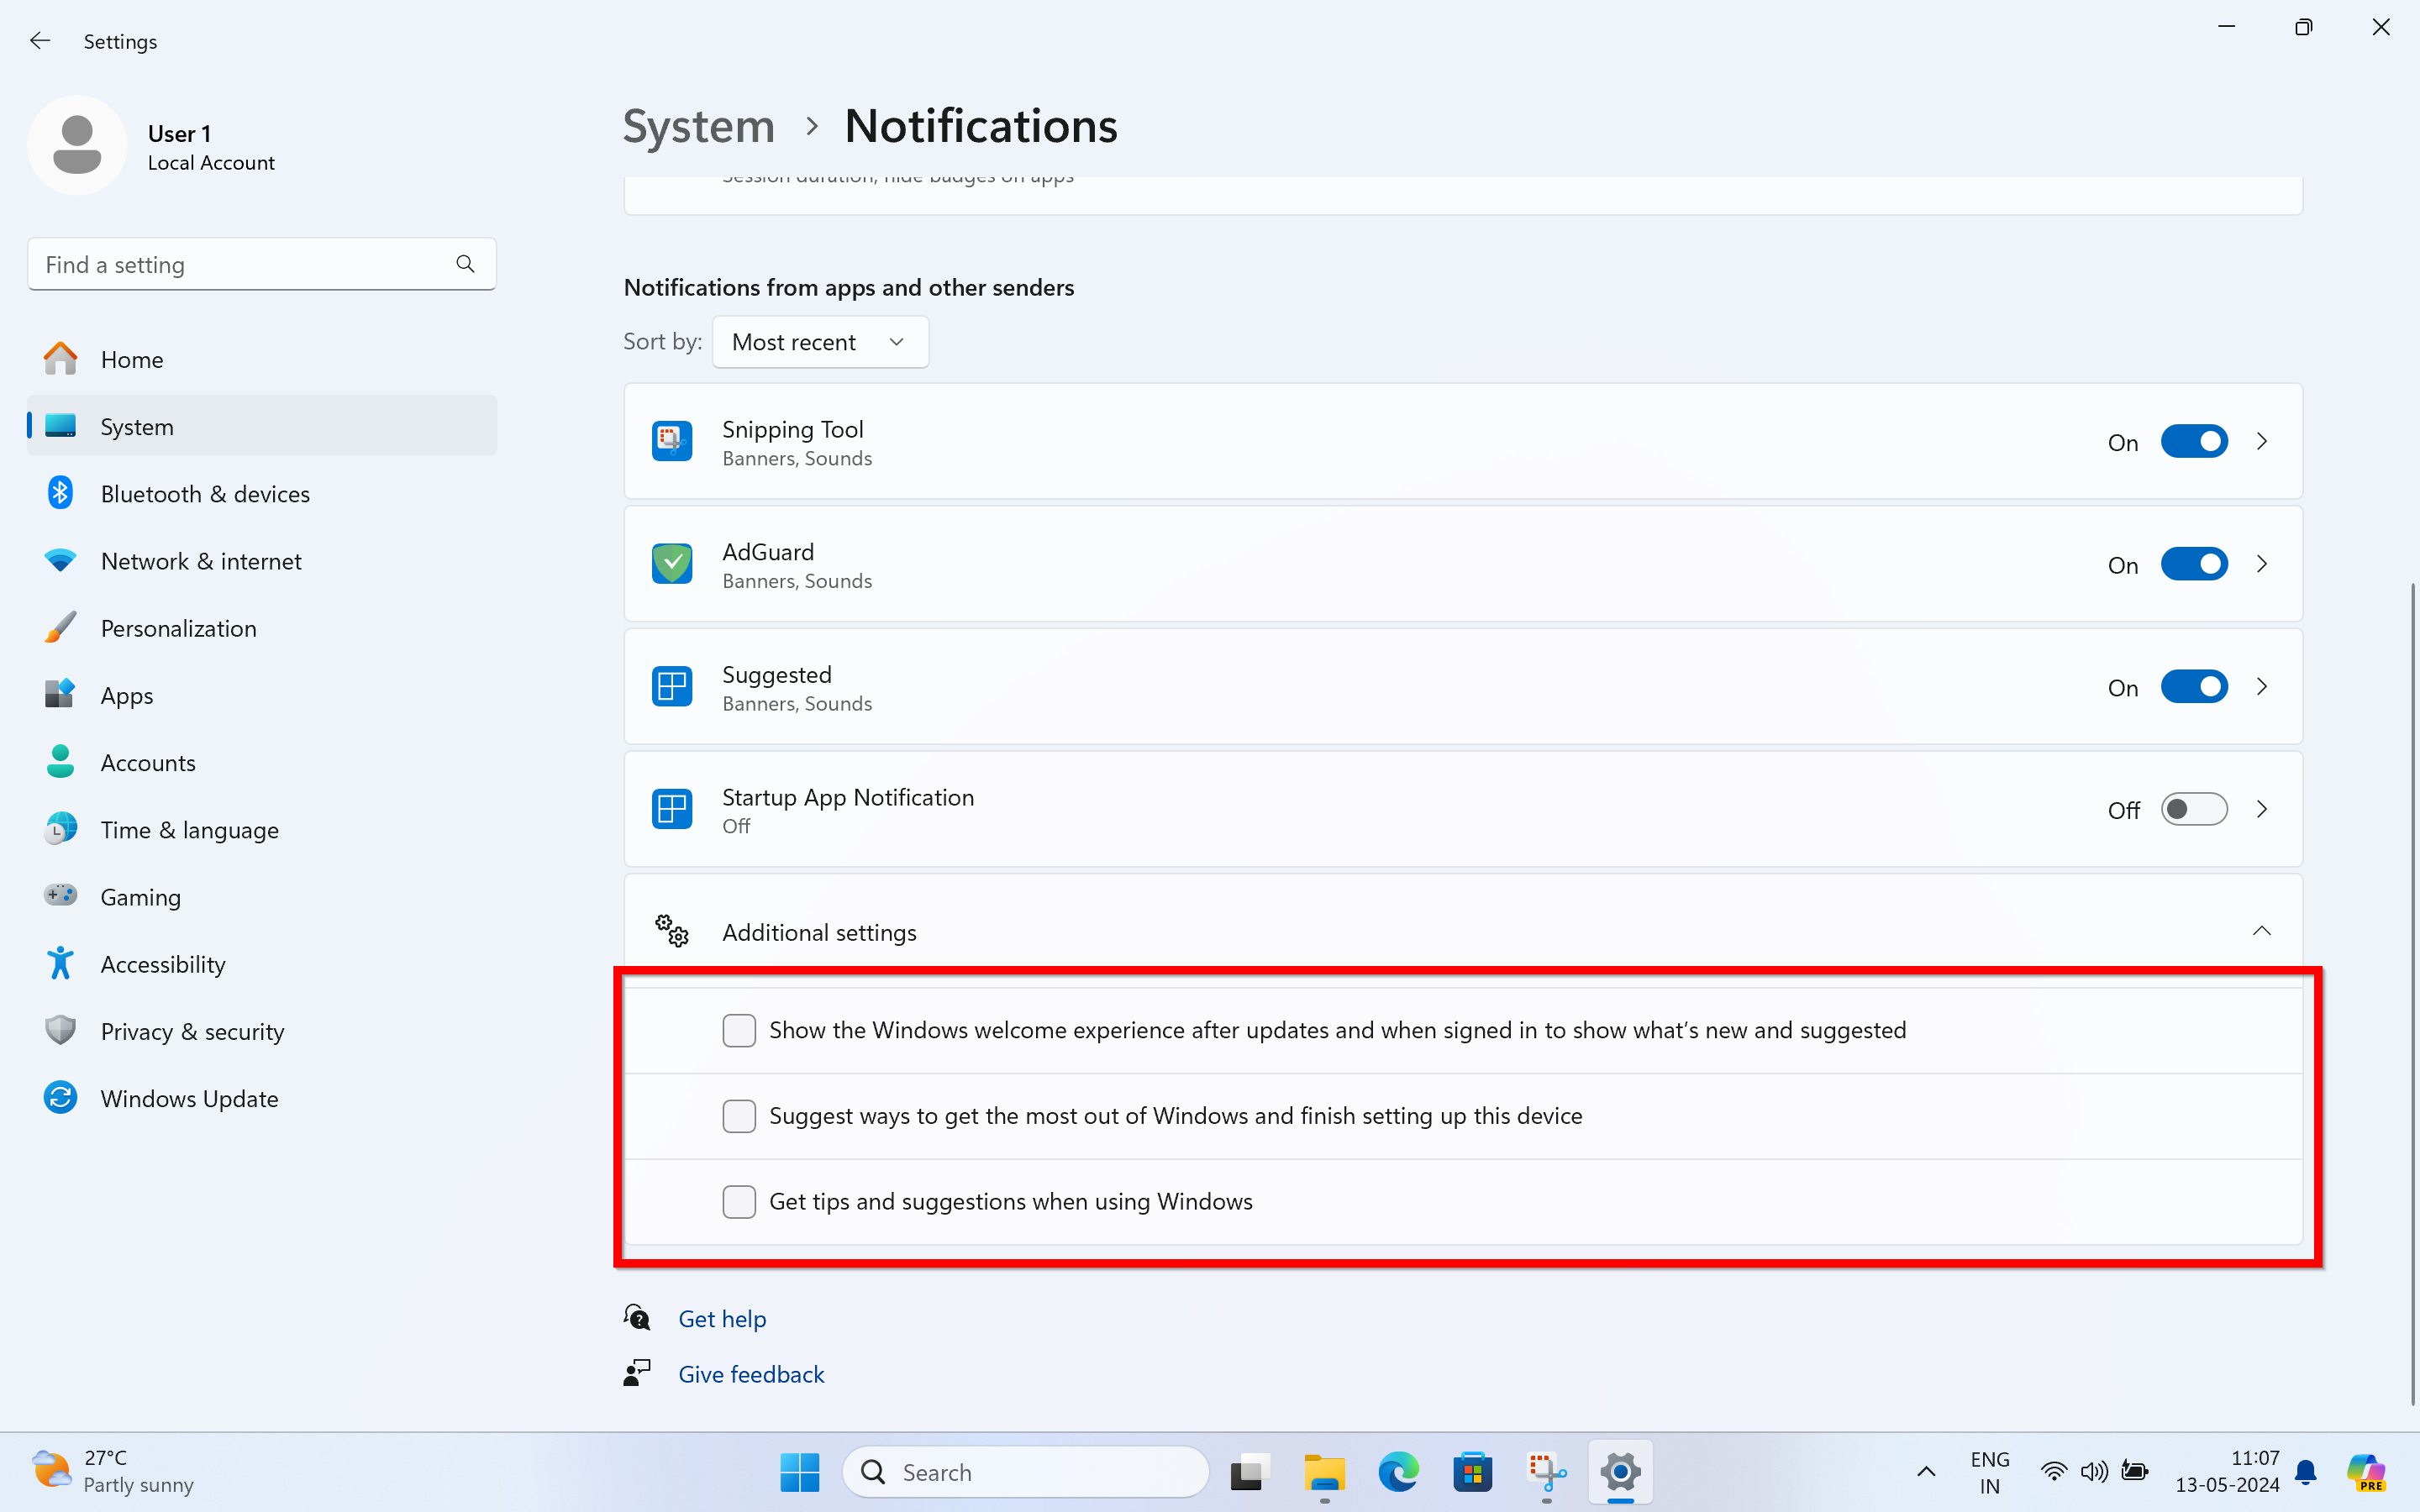Click the search magnifier in Find a setting
This screenshot has width=2420, height=1512.
(465, 264)
